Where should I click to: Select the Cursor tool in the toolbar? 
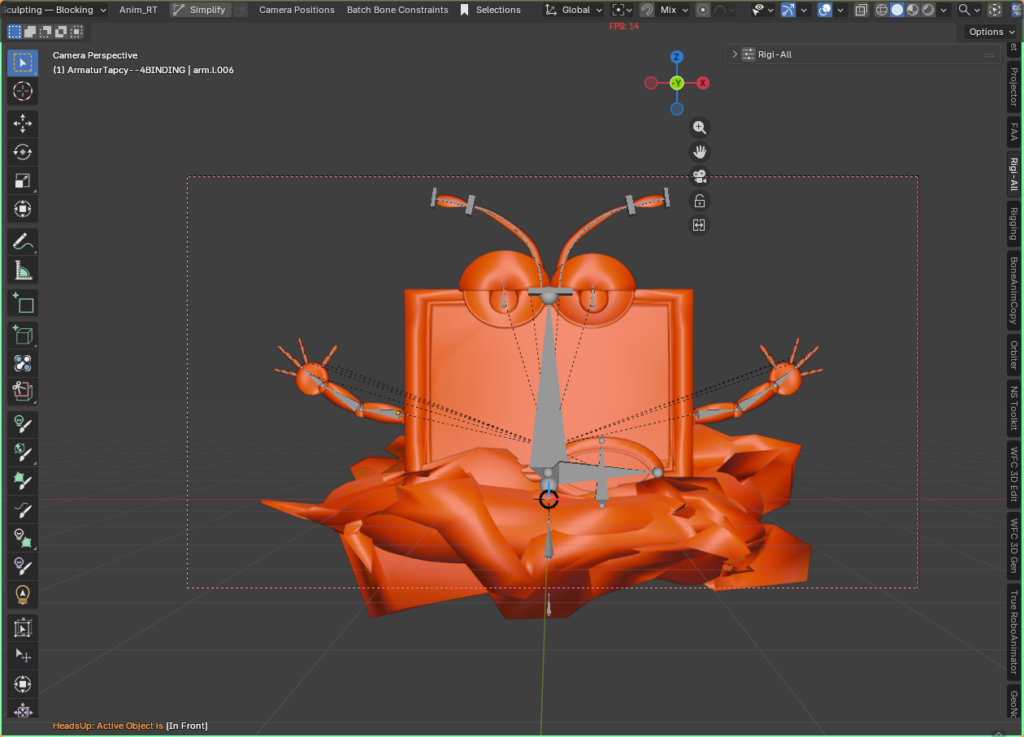pyautogui.click(x=23, y=91)
